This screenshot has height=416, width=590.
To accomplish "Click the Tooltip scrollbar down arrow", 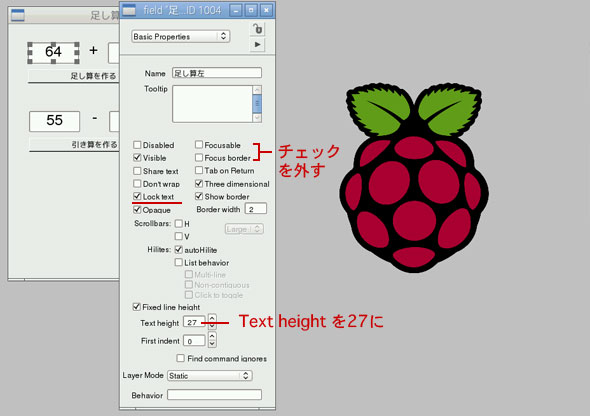I will tap(257, 118).
